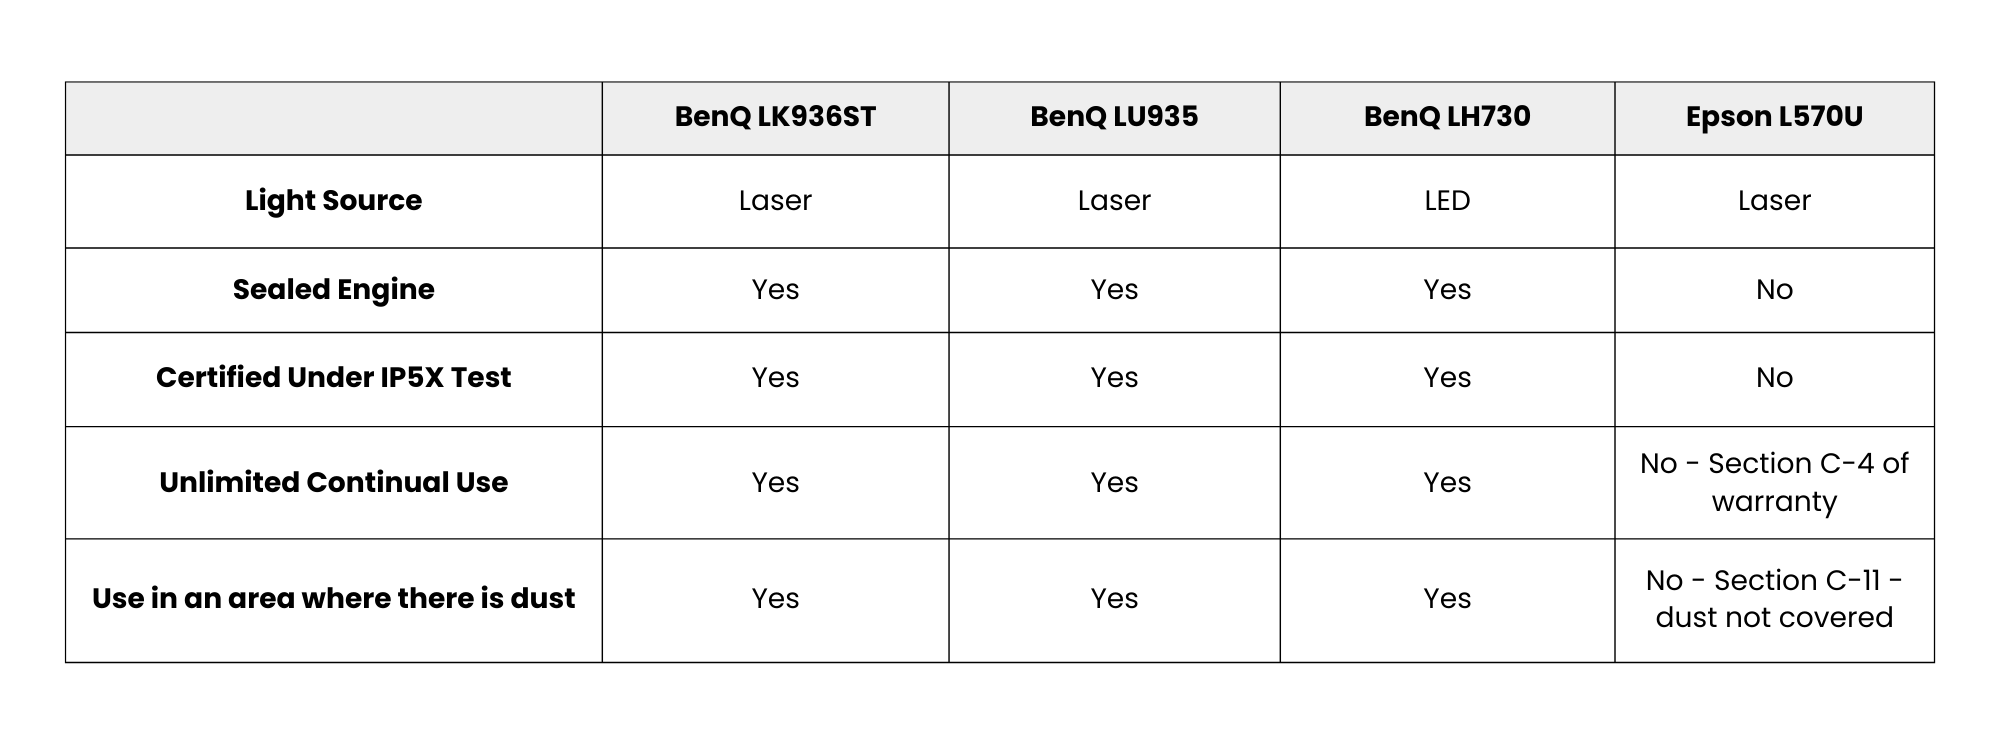Select BenQ LH730 IP5X Test Yes cell
The height and width of the screenshot is (749, 2000).
click(1447, 378)
